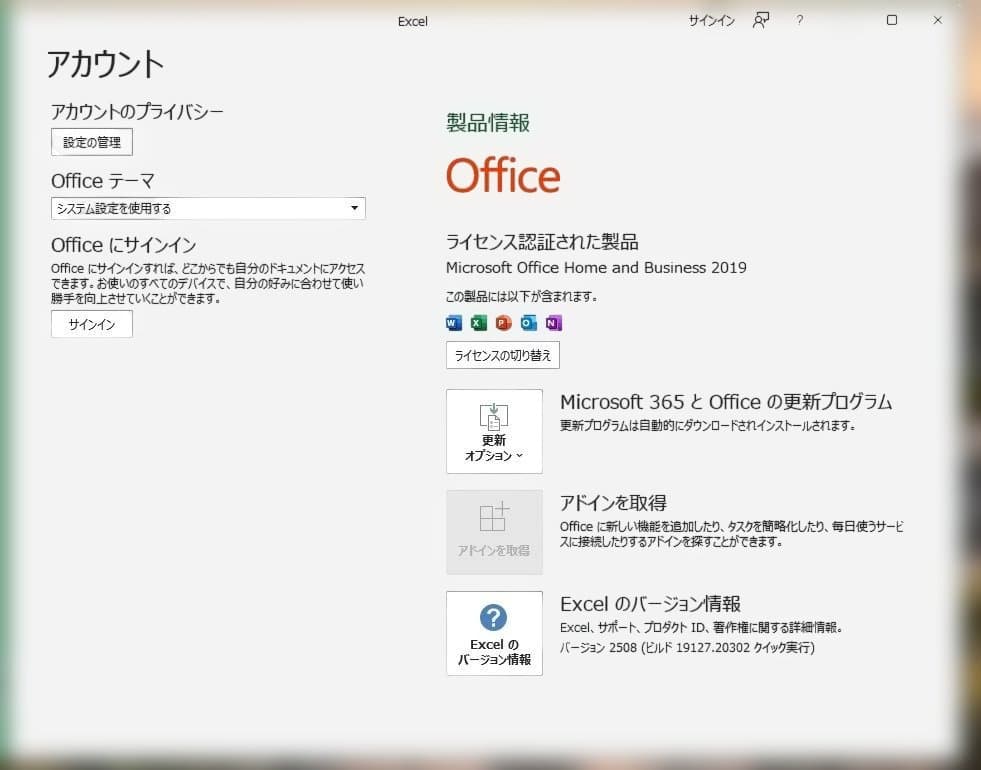The height and width of the screenshot is (770, 981).
Task: Close the Excel window
Action: click(937, 20)
